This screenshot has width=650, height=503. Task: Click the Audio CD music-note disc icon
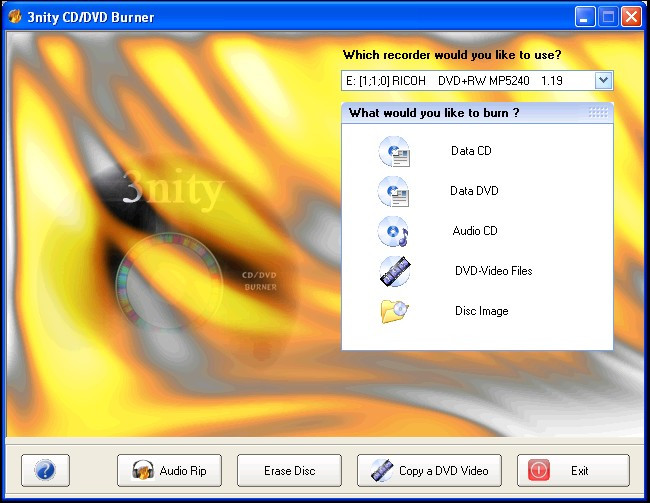click(x=393, y=231)
